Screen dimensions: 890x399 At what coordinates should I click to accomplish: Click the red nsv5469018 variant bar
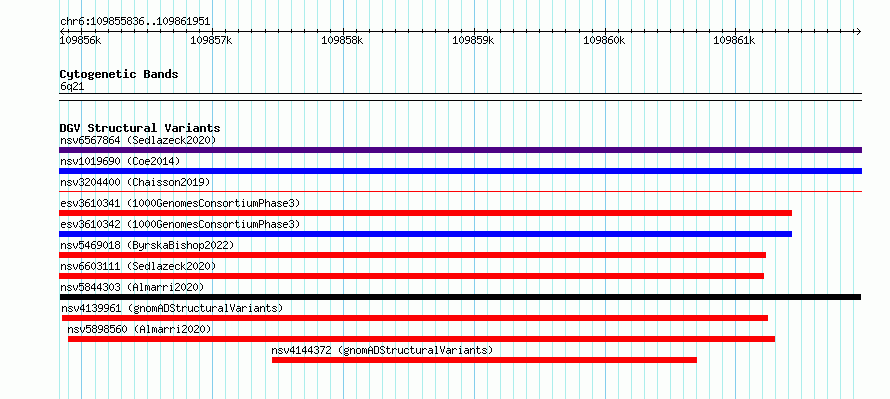413,255
